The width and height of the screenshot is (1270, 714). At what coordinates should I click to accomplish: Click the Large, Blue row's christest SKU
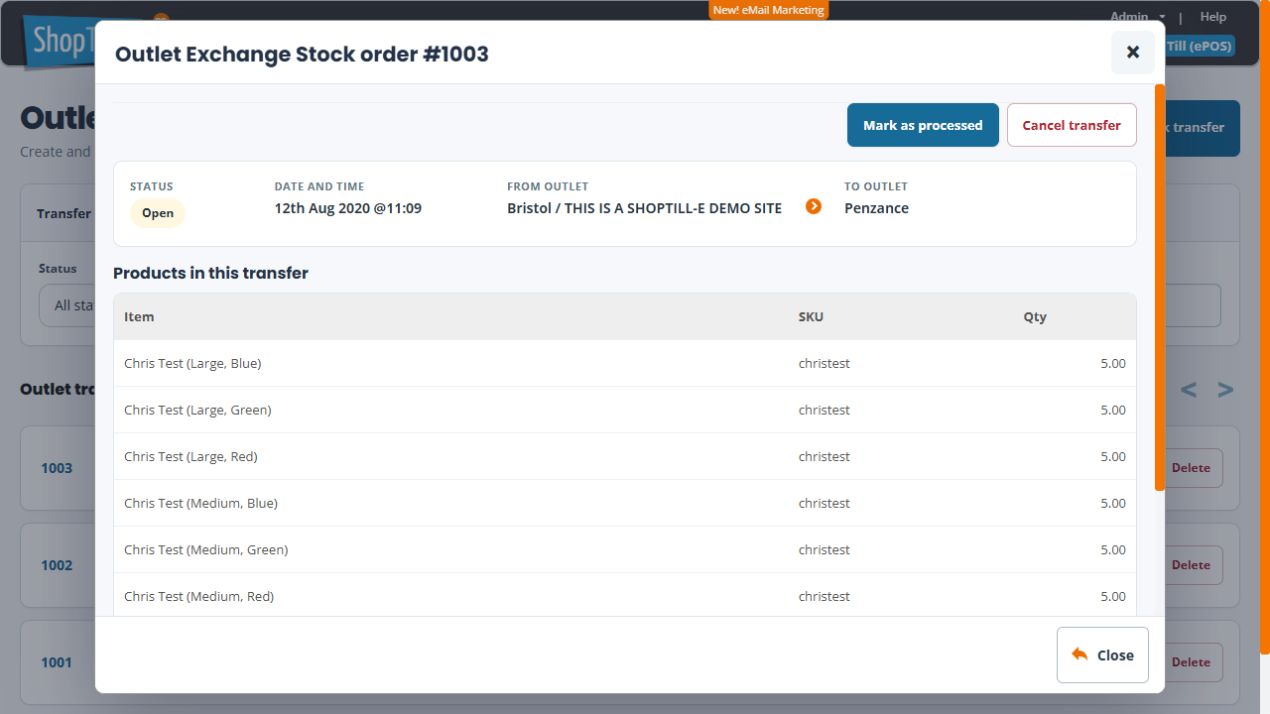(x=824, y=363)
